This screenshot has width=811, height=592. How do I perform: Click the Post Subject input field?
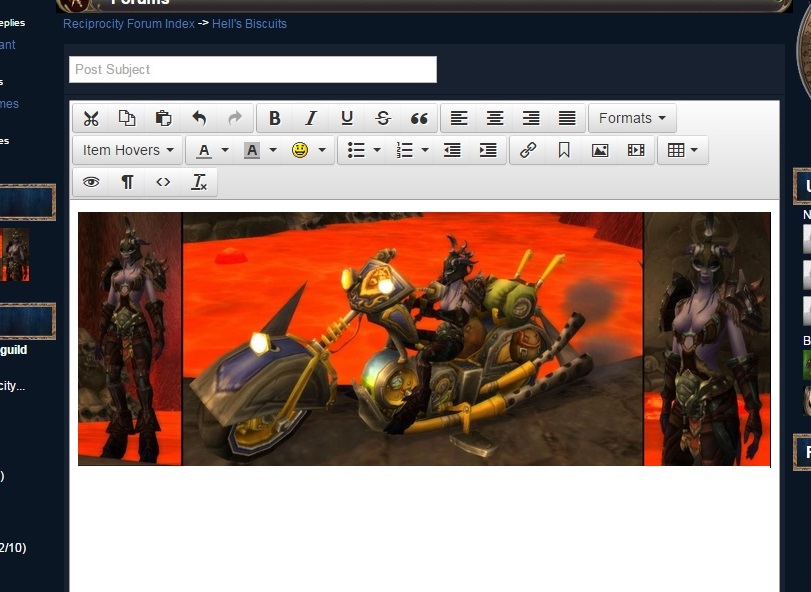pos(253,69)
